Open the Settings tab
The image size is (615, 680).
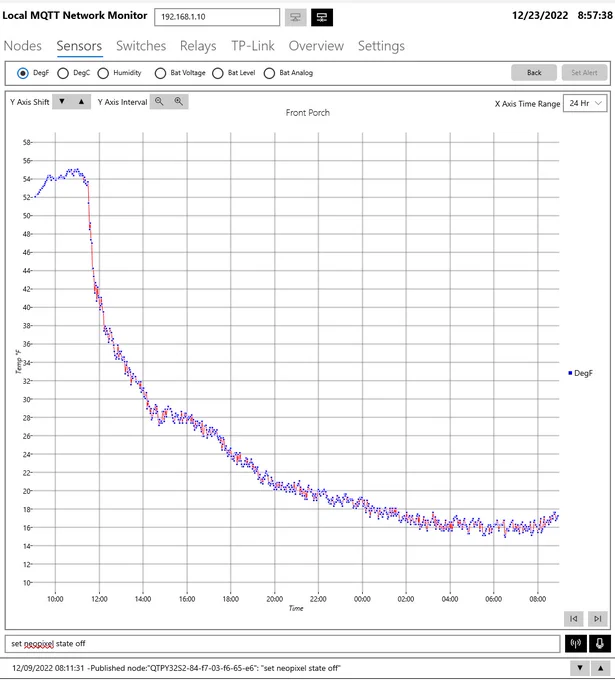(381, 46)
